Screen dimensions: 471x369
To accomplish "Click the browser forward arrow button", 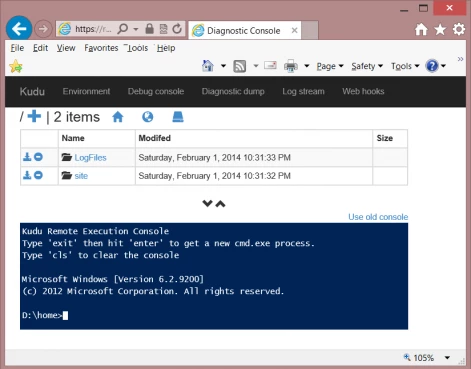I will [43, 29].
